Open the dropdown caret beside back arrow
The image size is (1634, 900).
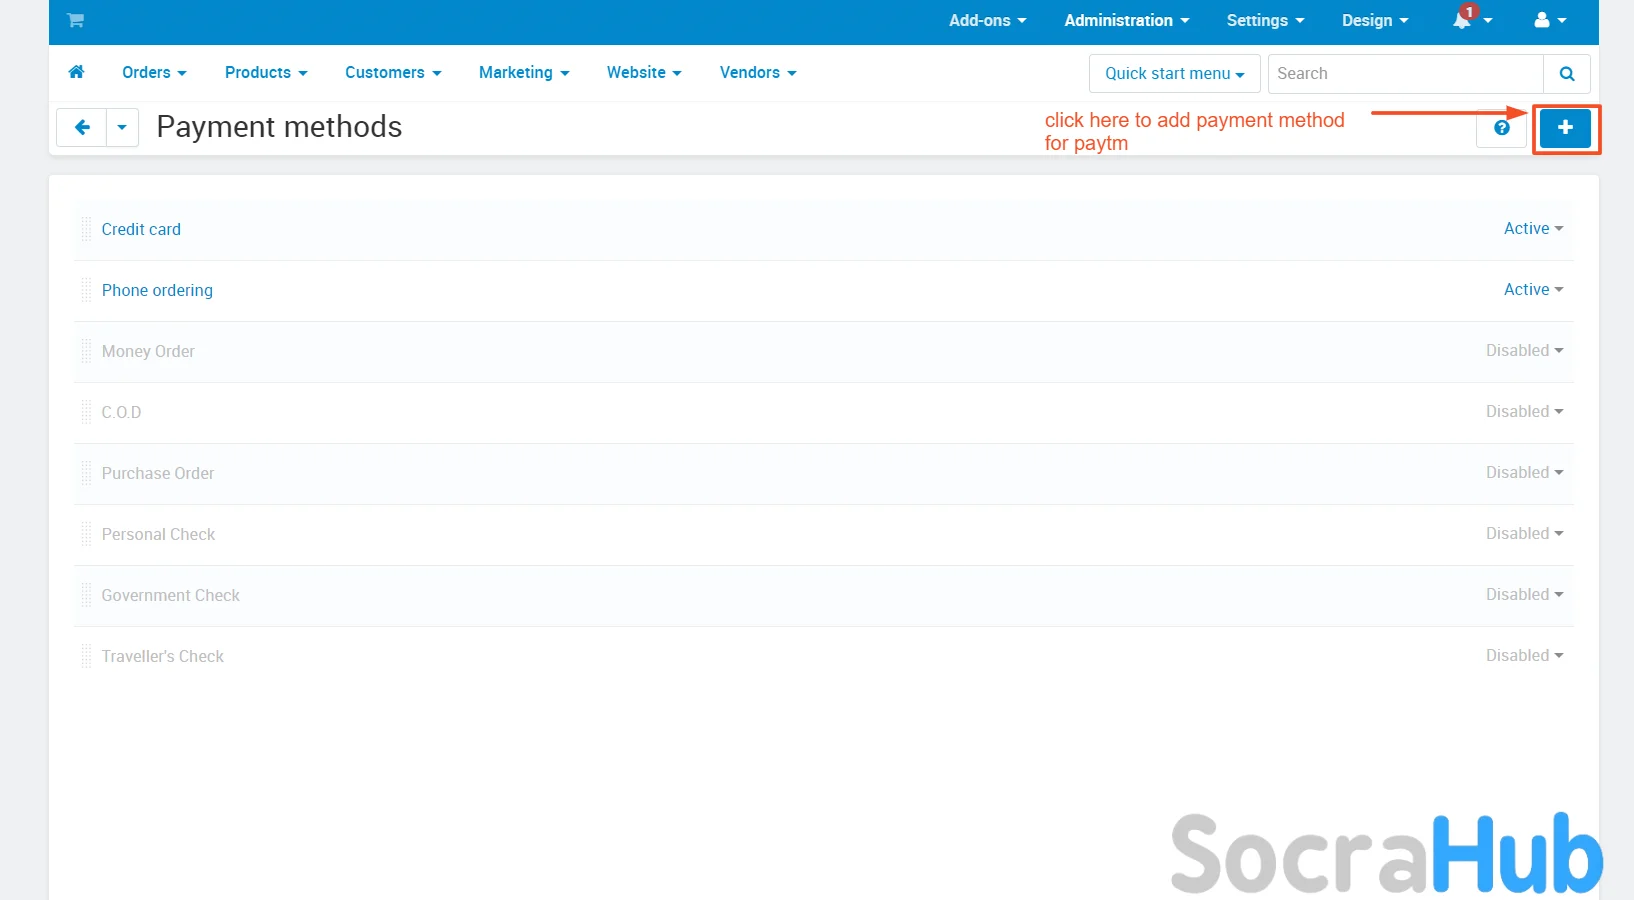coord(122,128)
